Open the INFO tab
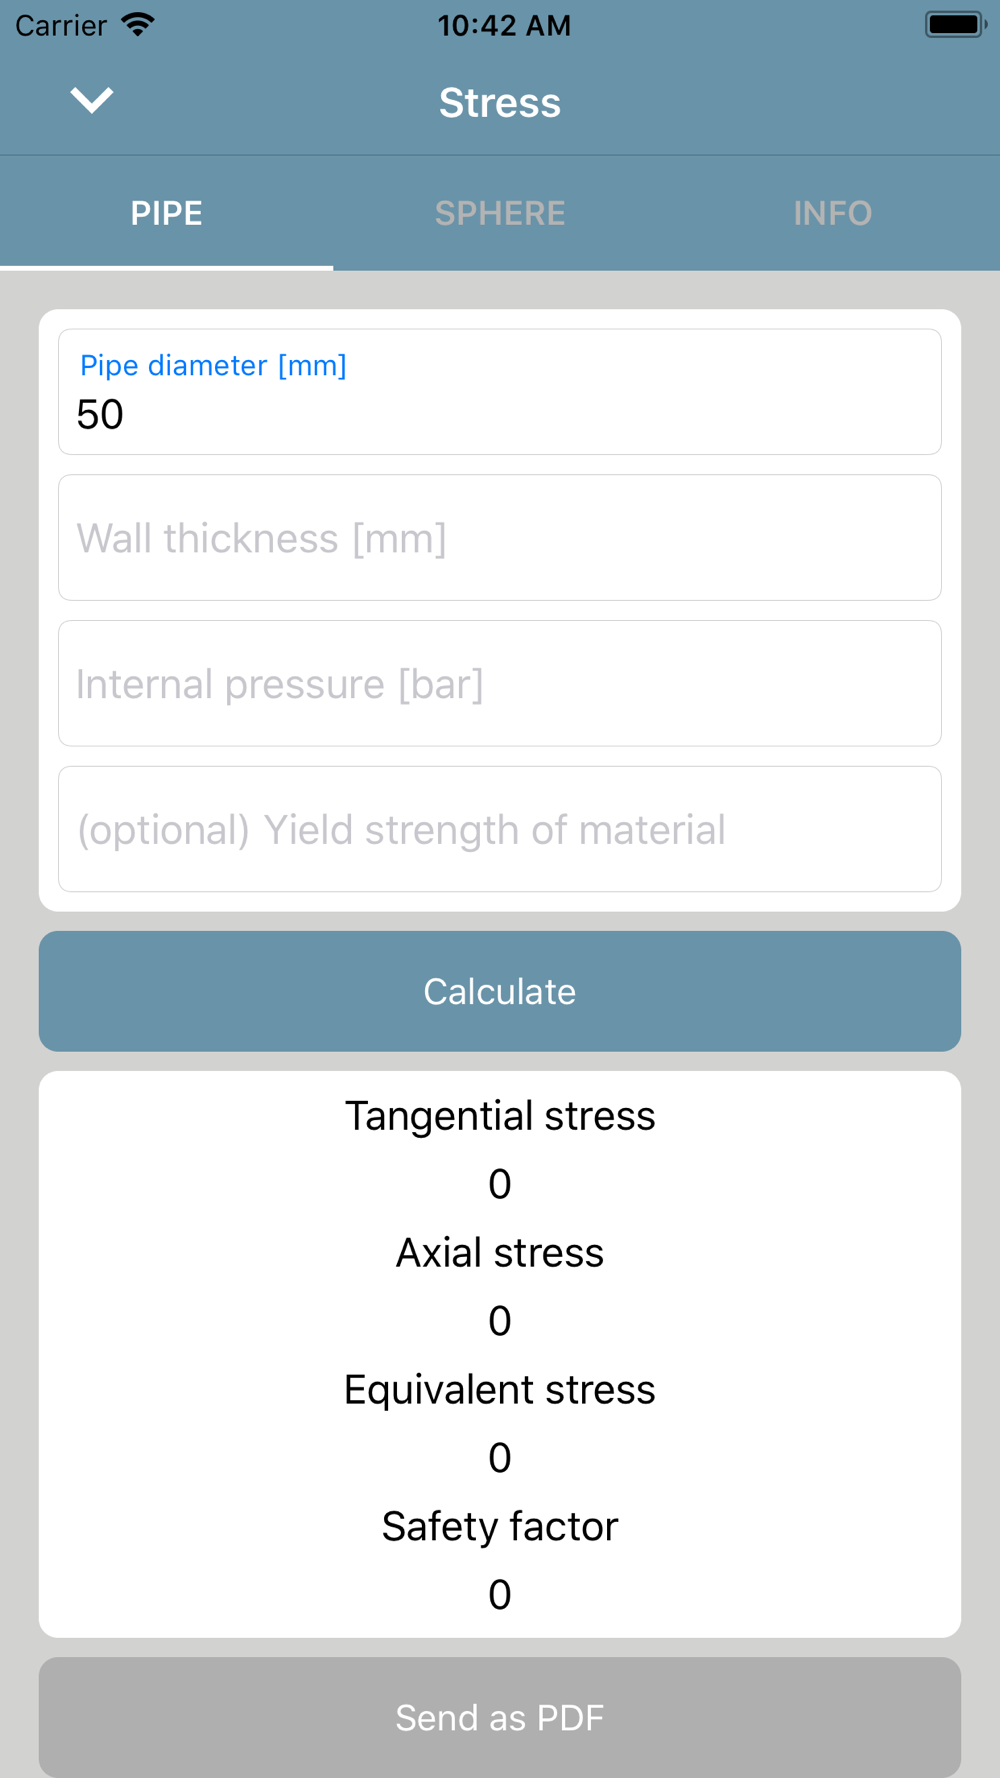1000x1778 pixels. pyautogui.click(x=832, y=213)
